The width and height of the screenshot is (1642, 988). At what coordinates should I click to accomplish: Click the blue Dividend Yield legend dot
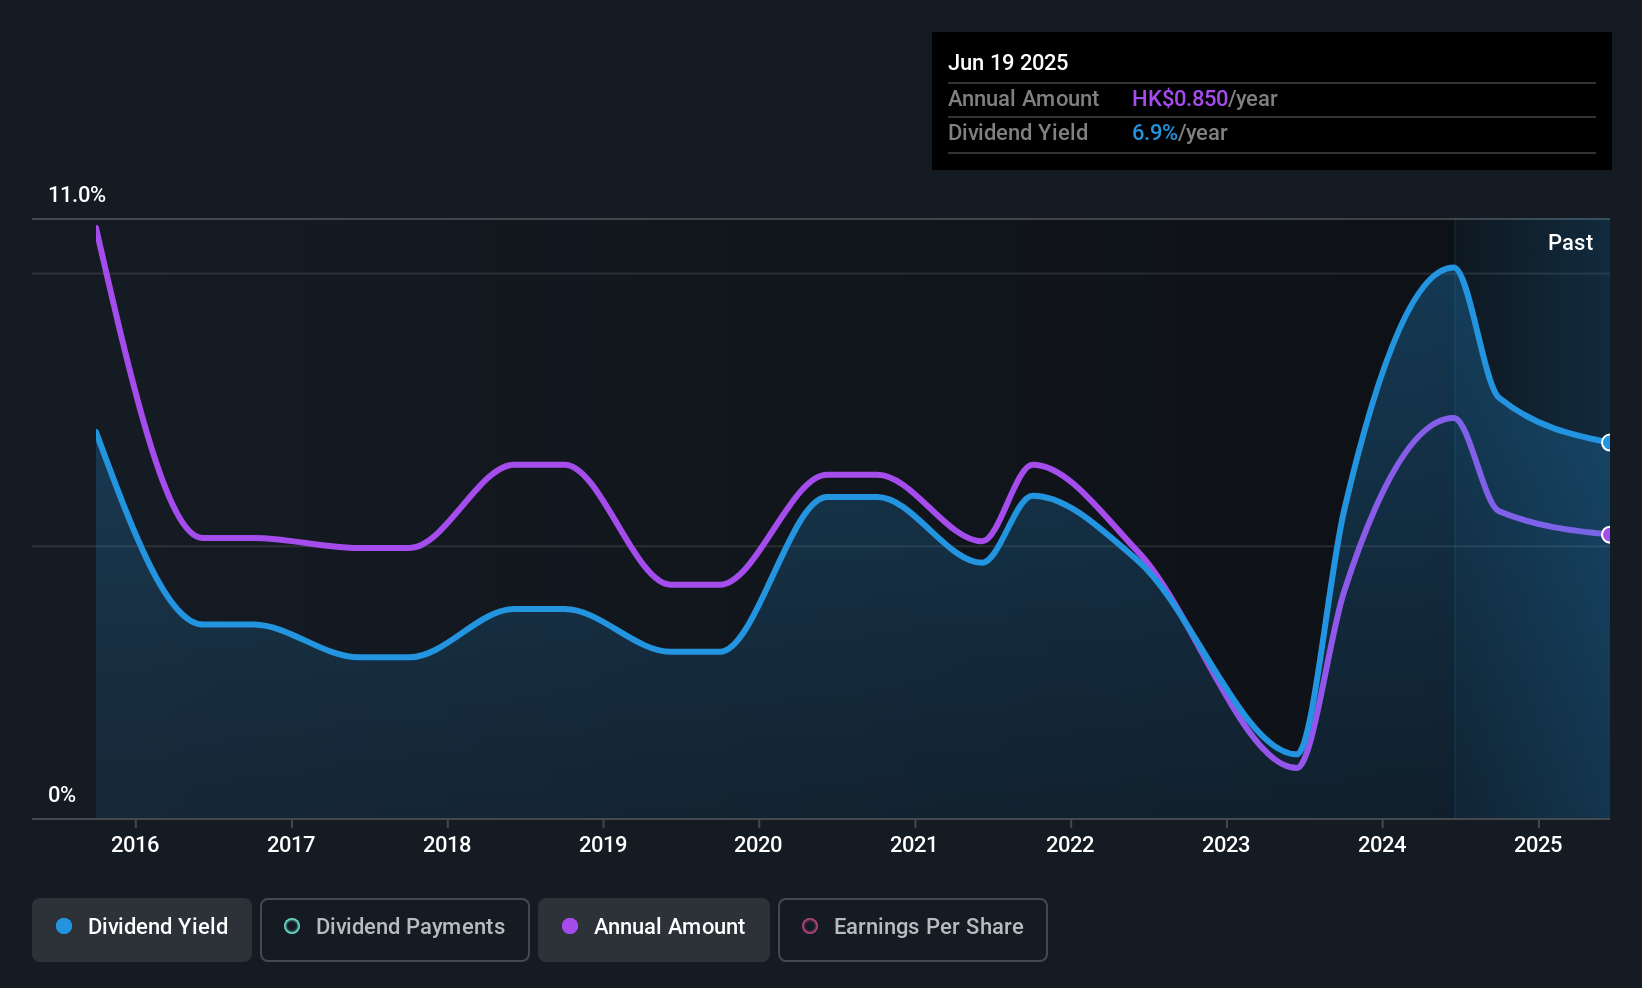click(64, 926)
